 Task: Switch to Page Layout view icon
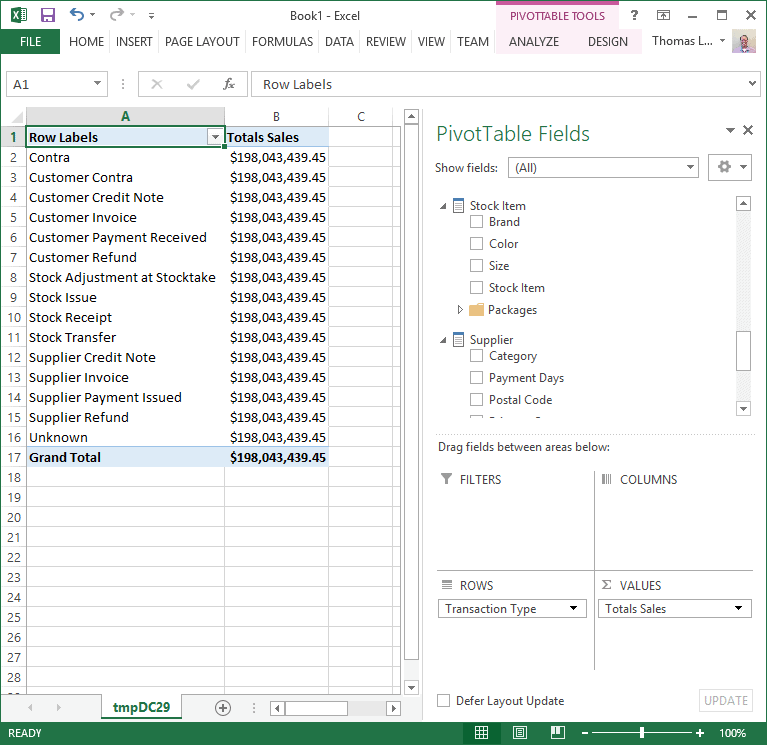(519, 733)
